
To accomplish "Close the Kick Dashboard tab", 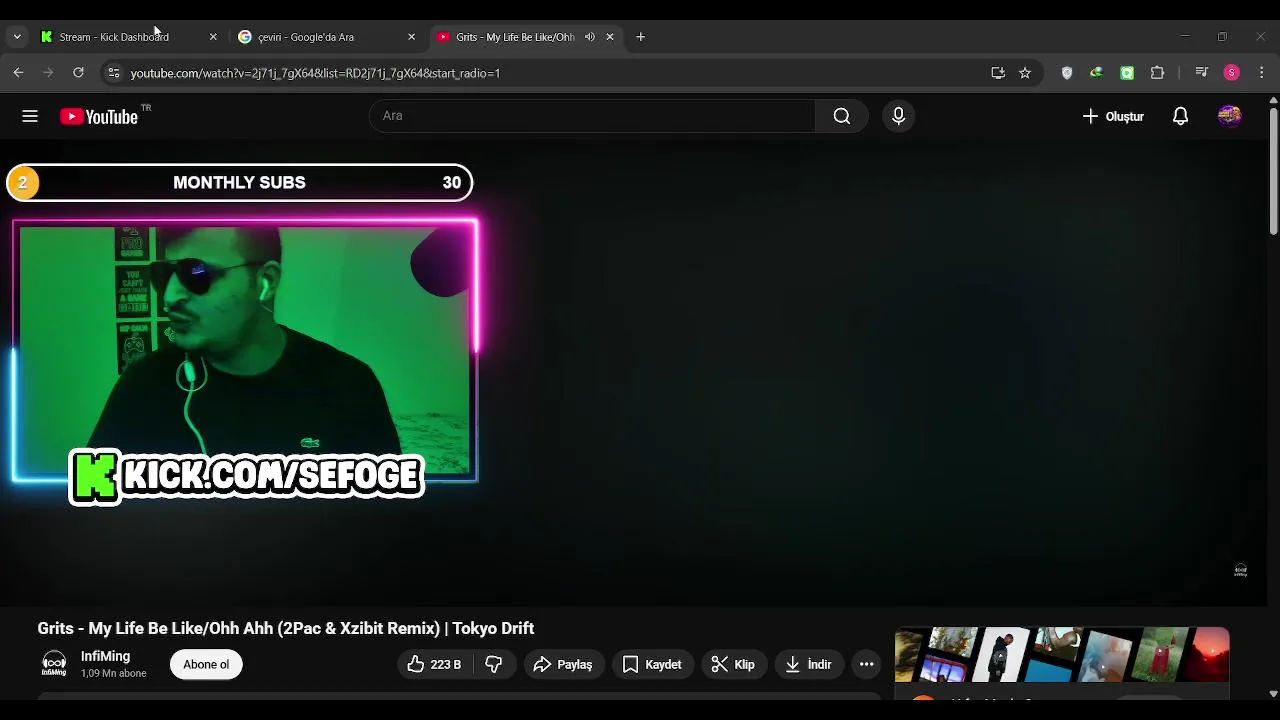I will tap(213, 37).
